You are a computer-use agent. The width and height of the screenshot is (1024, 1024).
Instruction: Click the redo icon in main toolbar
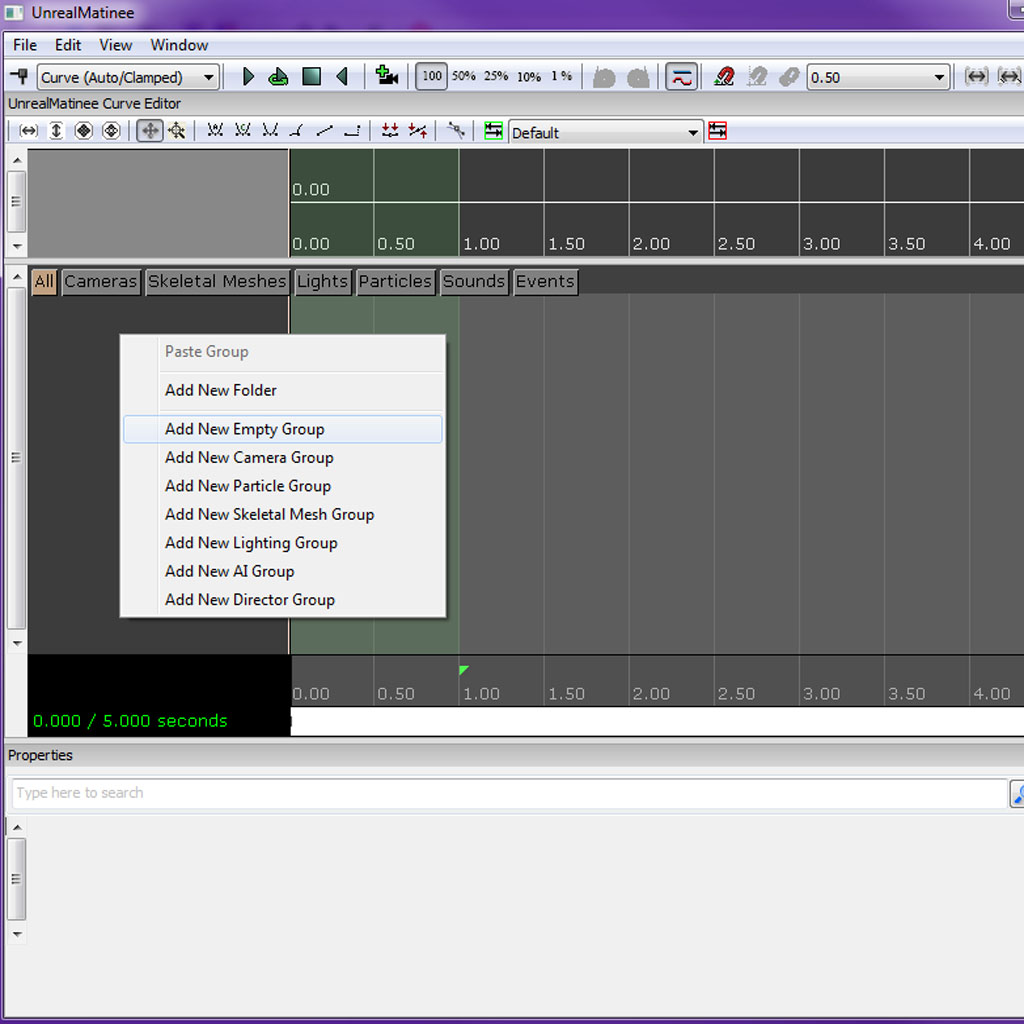click(638, 77)
